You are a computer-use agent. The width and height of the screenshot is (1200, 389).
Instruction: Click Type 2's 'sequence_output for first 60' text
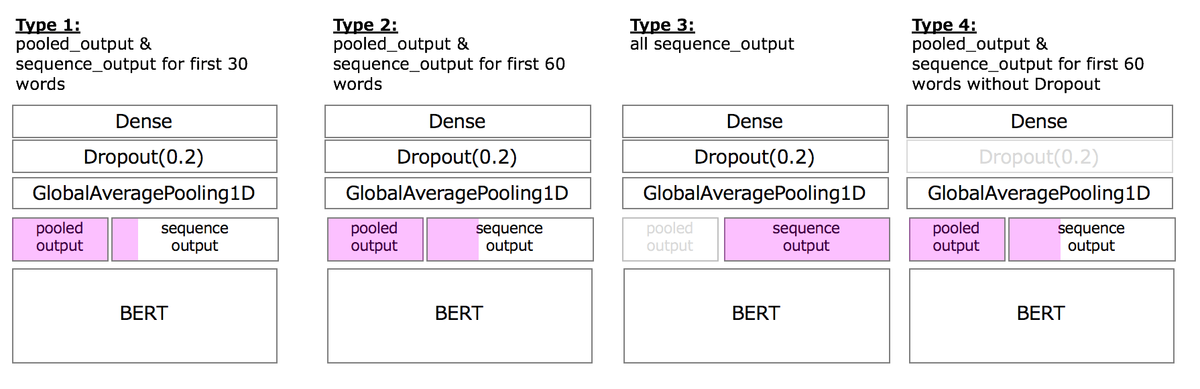(x=449, y=64)
